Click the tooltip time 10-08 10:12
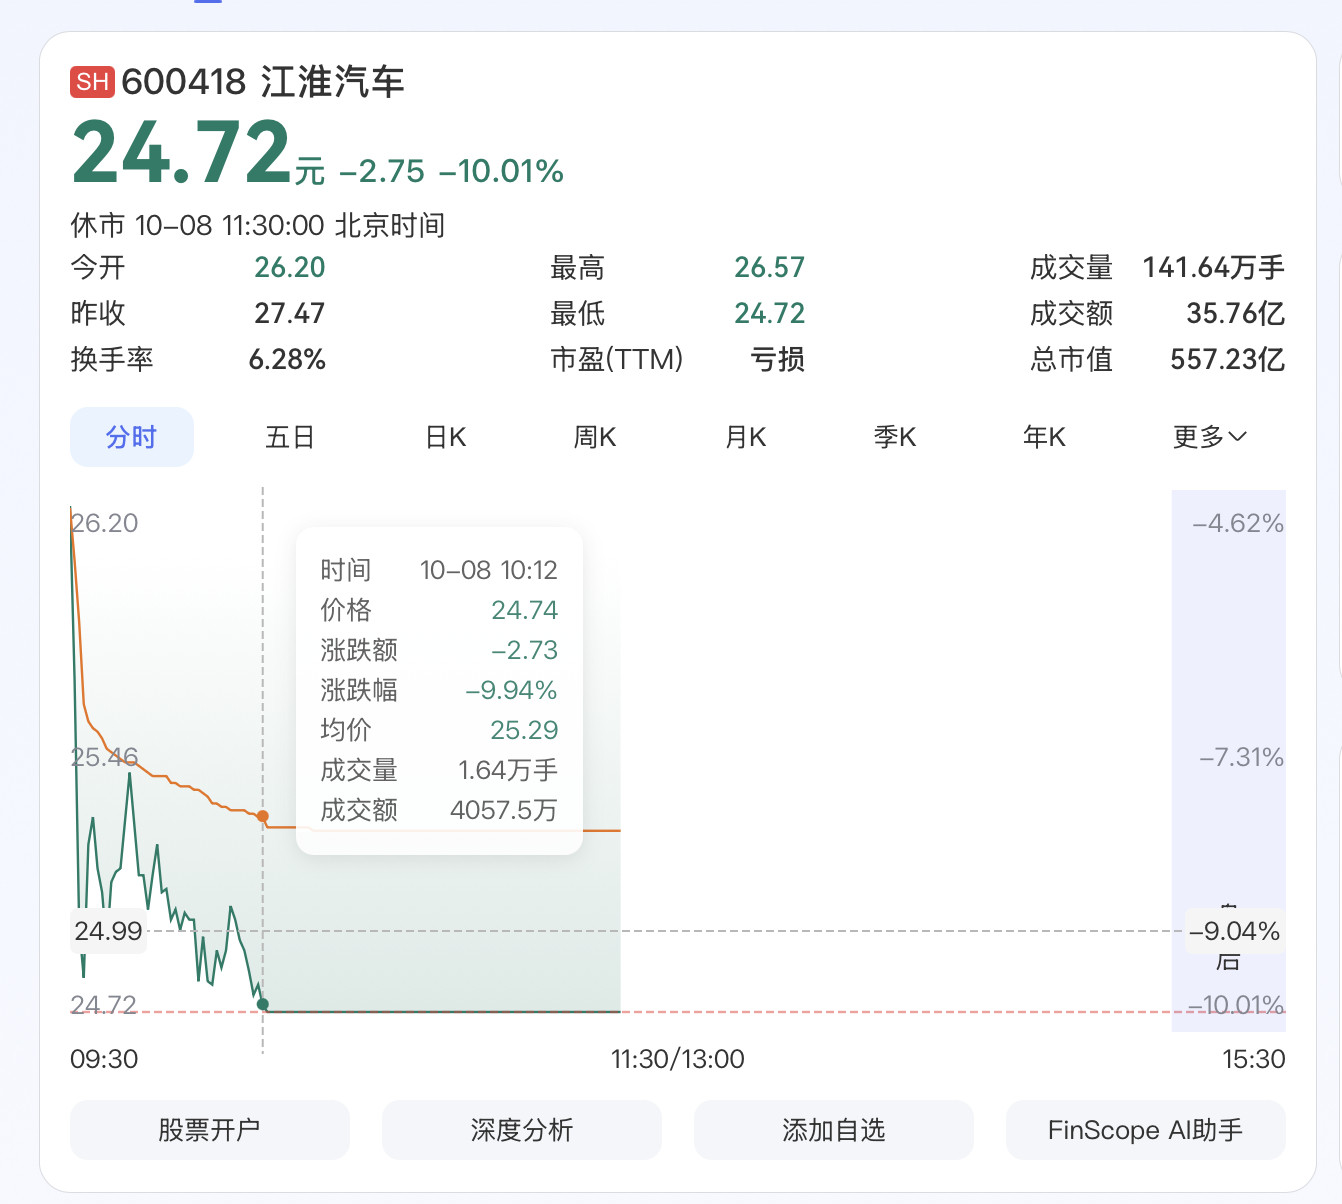The width and height of the screenshot is (1342, 1204). point(489,570)
